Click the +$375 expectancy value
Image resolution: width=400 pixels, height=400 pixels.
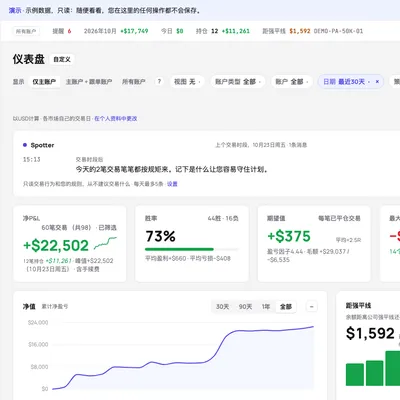289,236
